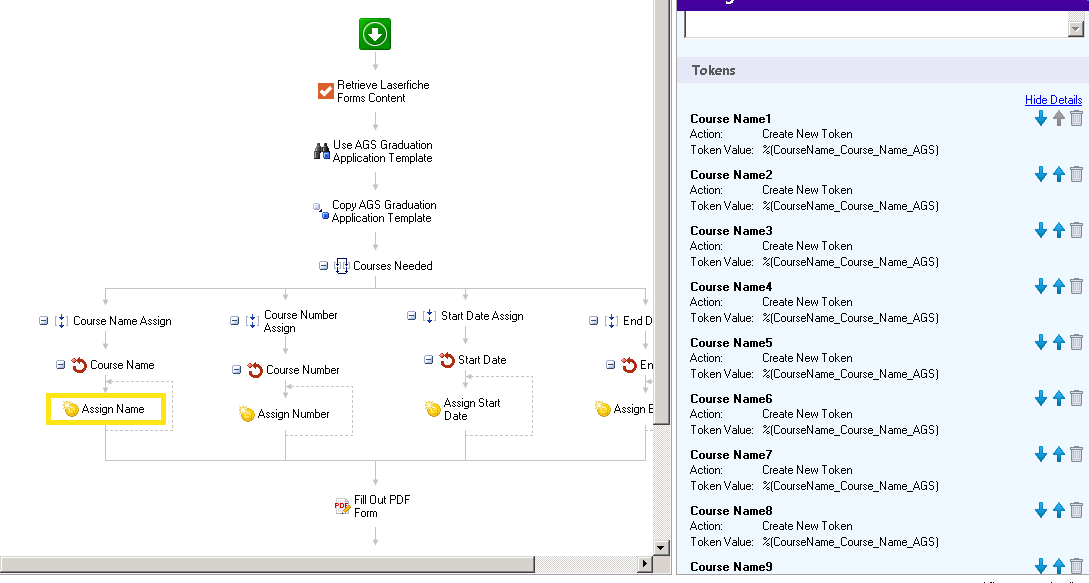Select the 'Courses Needed' activity label

[x=392, y=266]
